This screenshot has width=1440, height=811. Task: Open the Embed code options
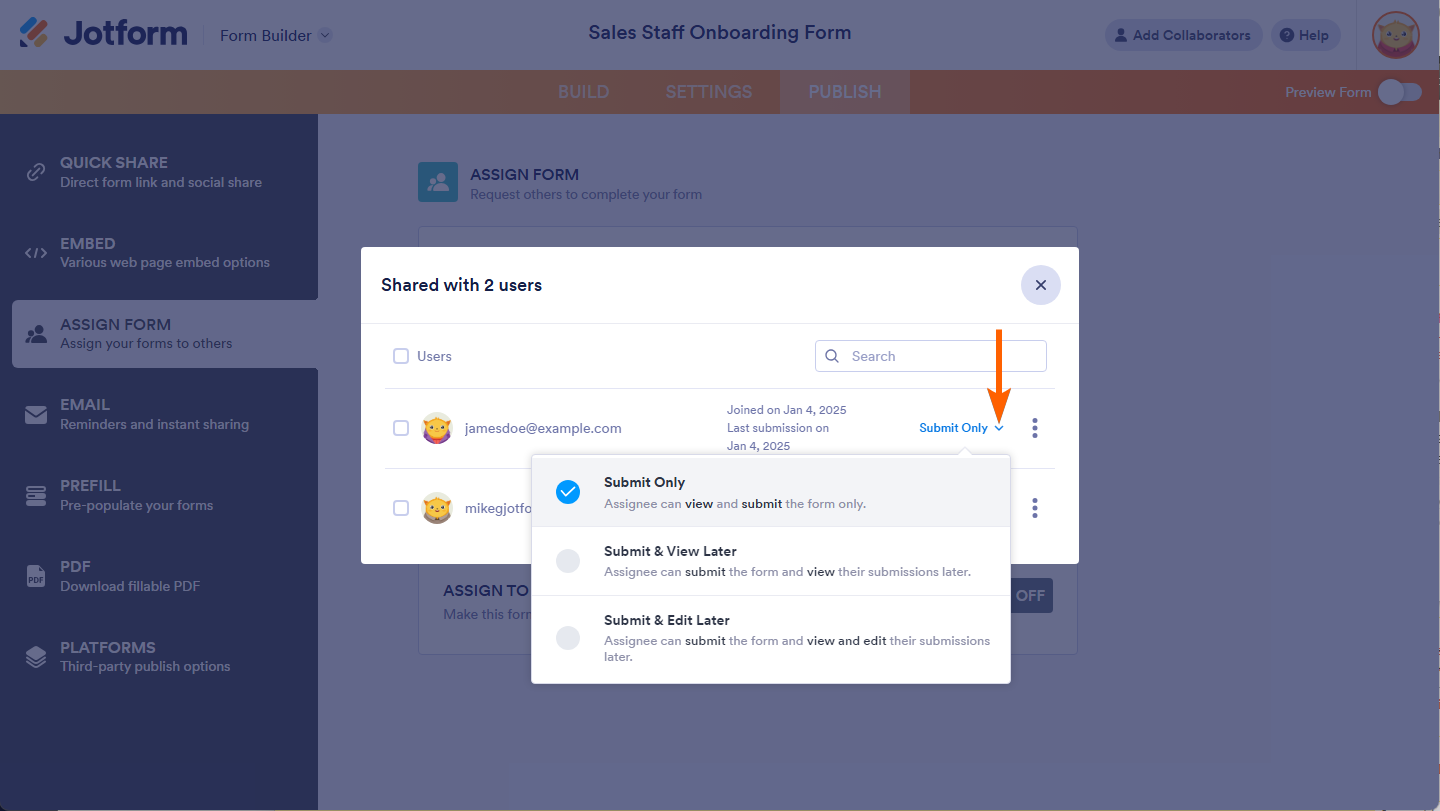point(36,253)
